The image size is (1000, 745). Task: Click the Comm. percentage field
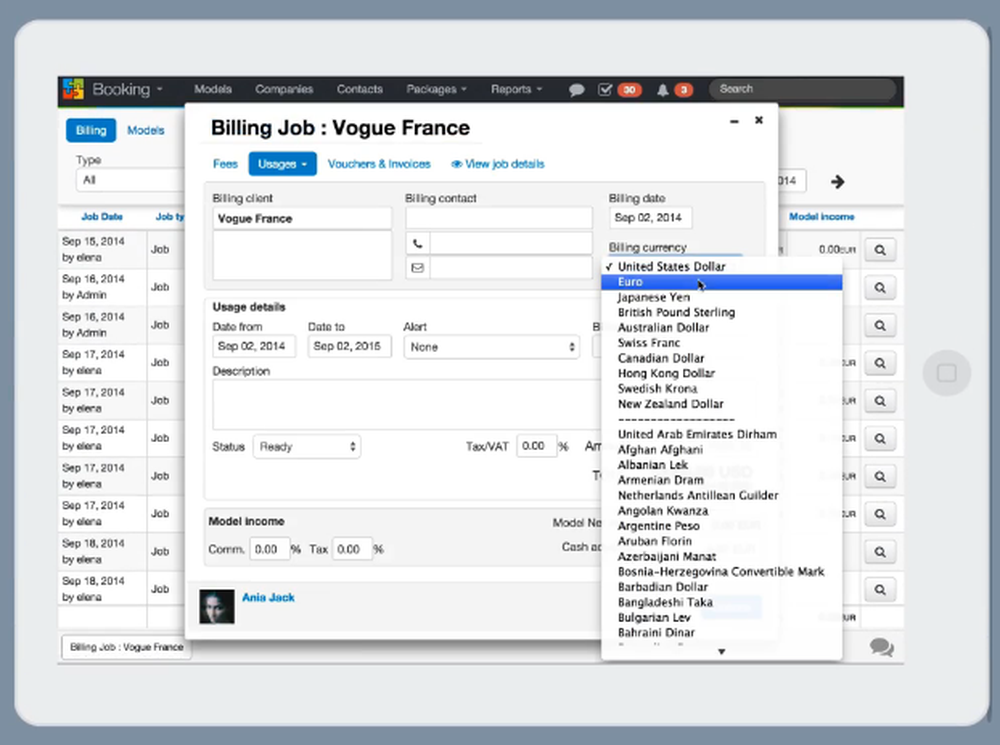[270, 549]
